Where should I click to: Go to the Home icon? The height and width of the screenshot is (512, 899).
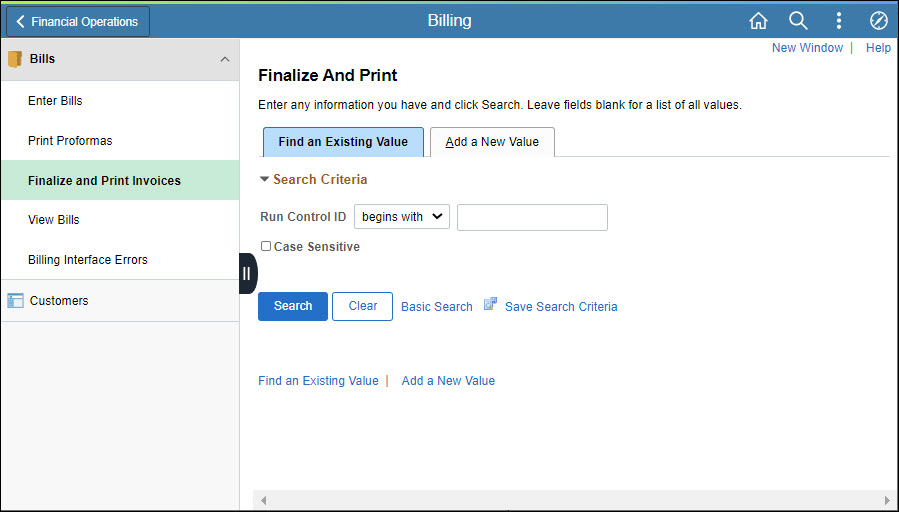pyautogui.click(x=758, y=21)
